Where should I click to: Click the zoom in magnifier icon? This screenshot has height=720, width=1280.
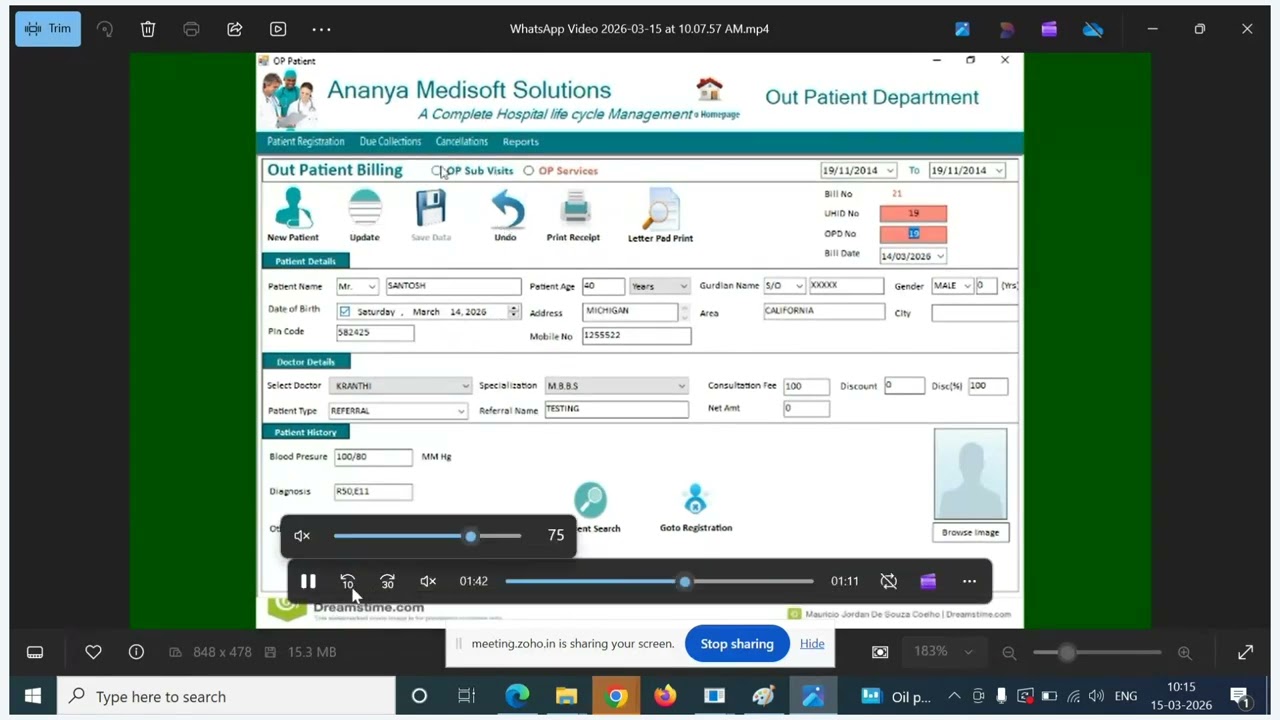pyautogui.click(x=1185, y=652)
